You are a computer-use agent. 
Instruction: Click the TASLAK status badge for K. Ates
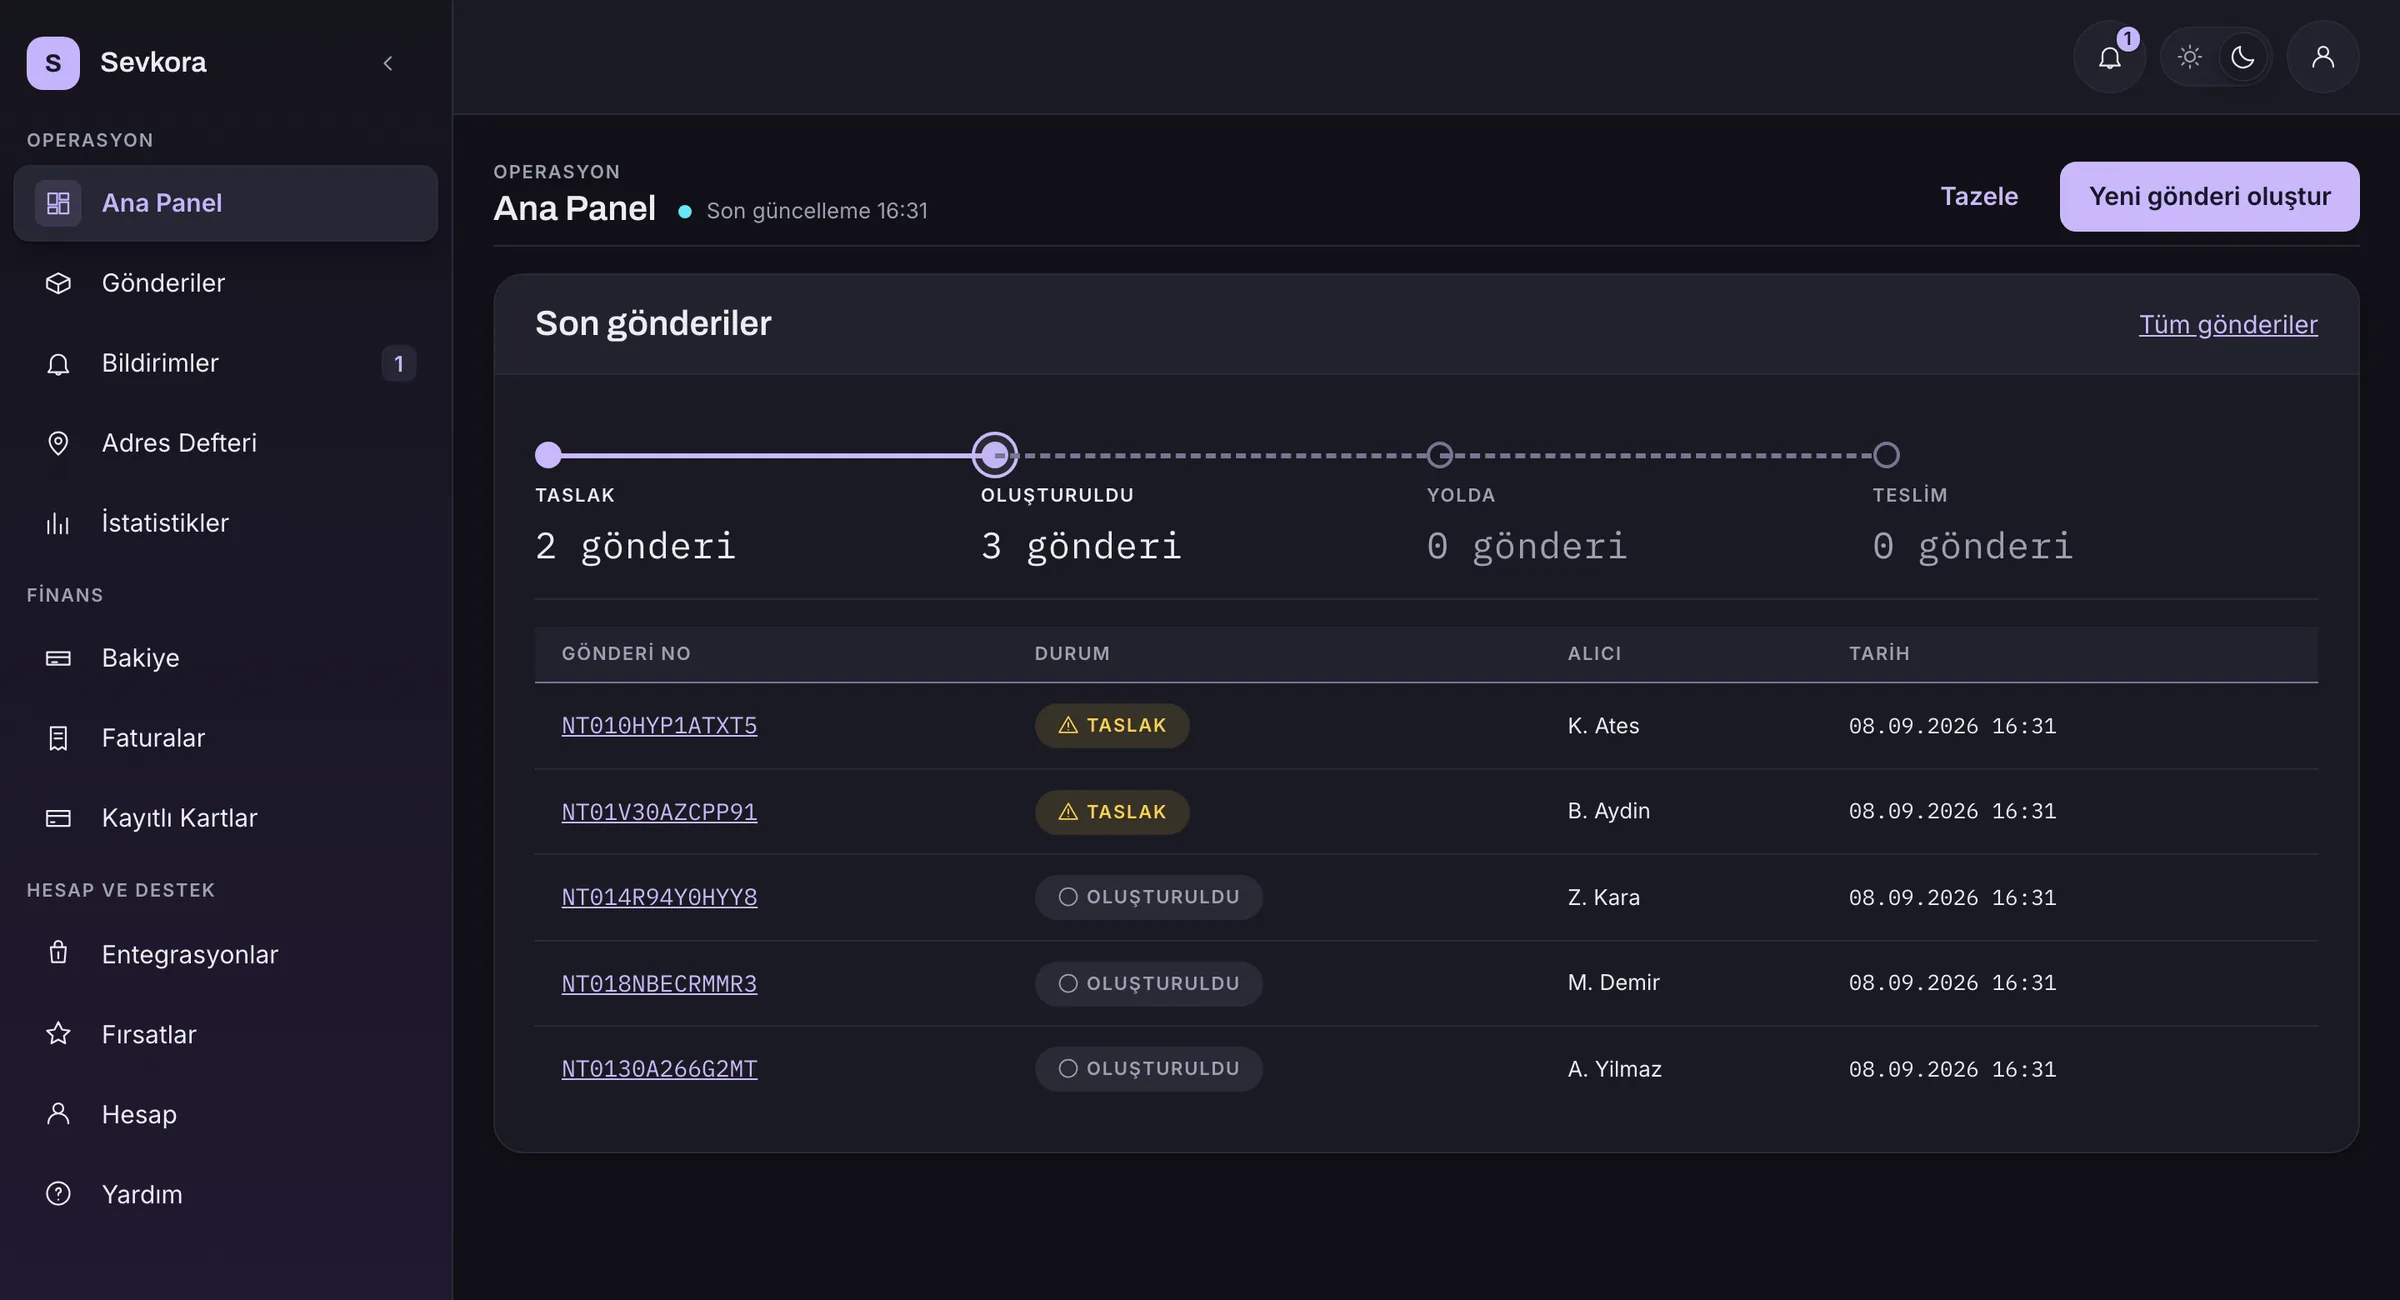click(1112, 726)
